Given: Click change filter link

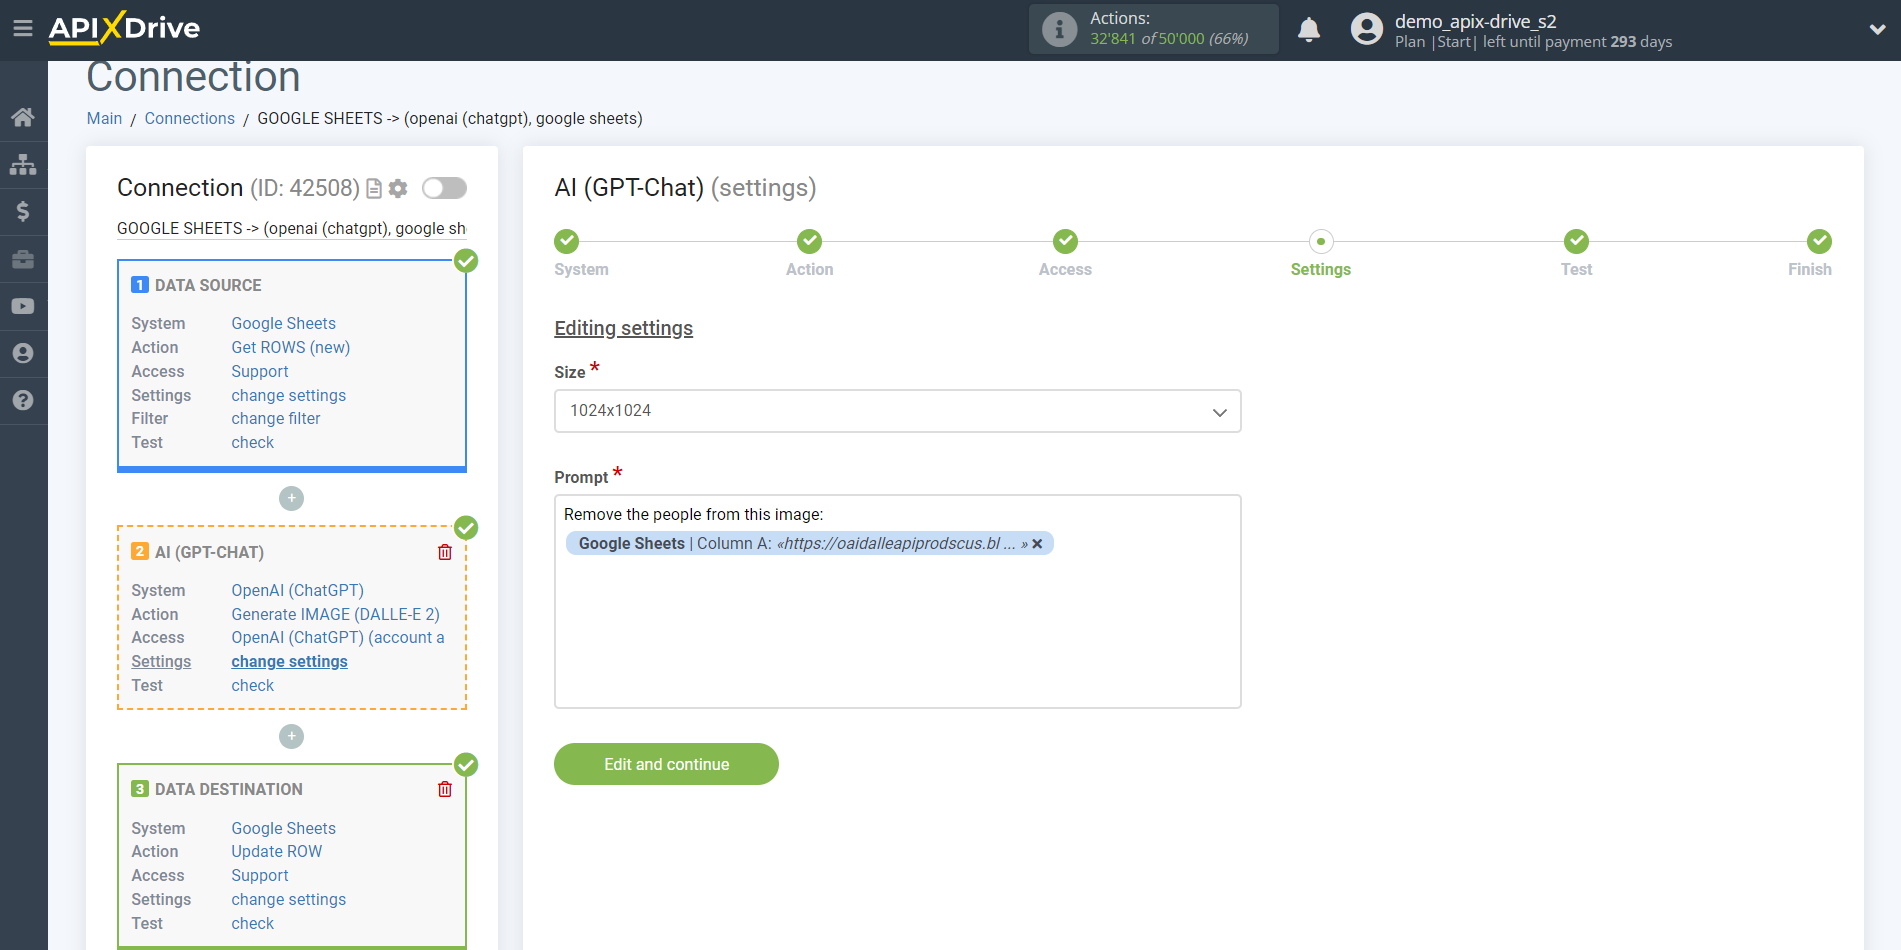Looking at the screenshot, I should [275, 418].
